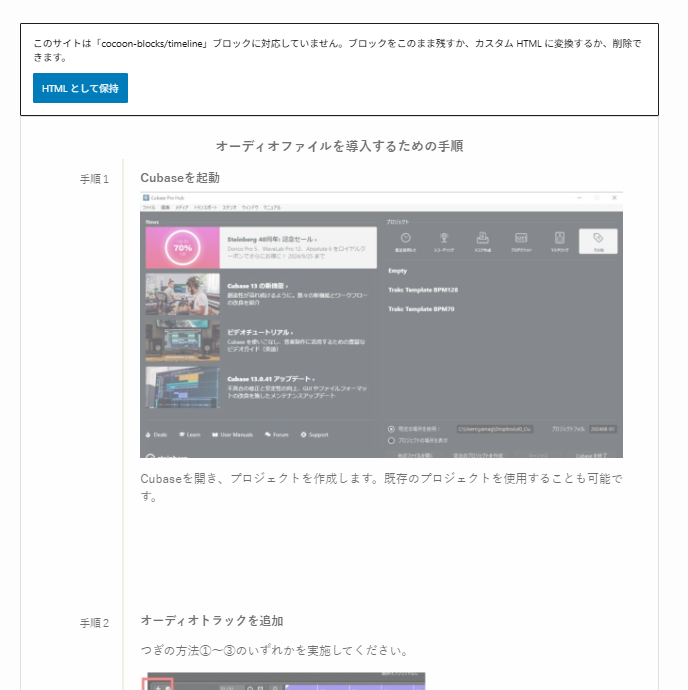Click the heading "オーディオトラックを追加"
This screenshot has height=690, width=688.
coord(212,620)
